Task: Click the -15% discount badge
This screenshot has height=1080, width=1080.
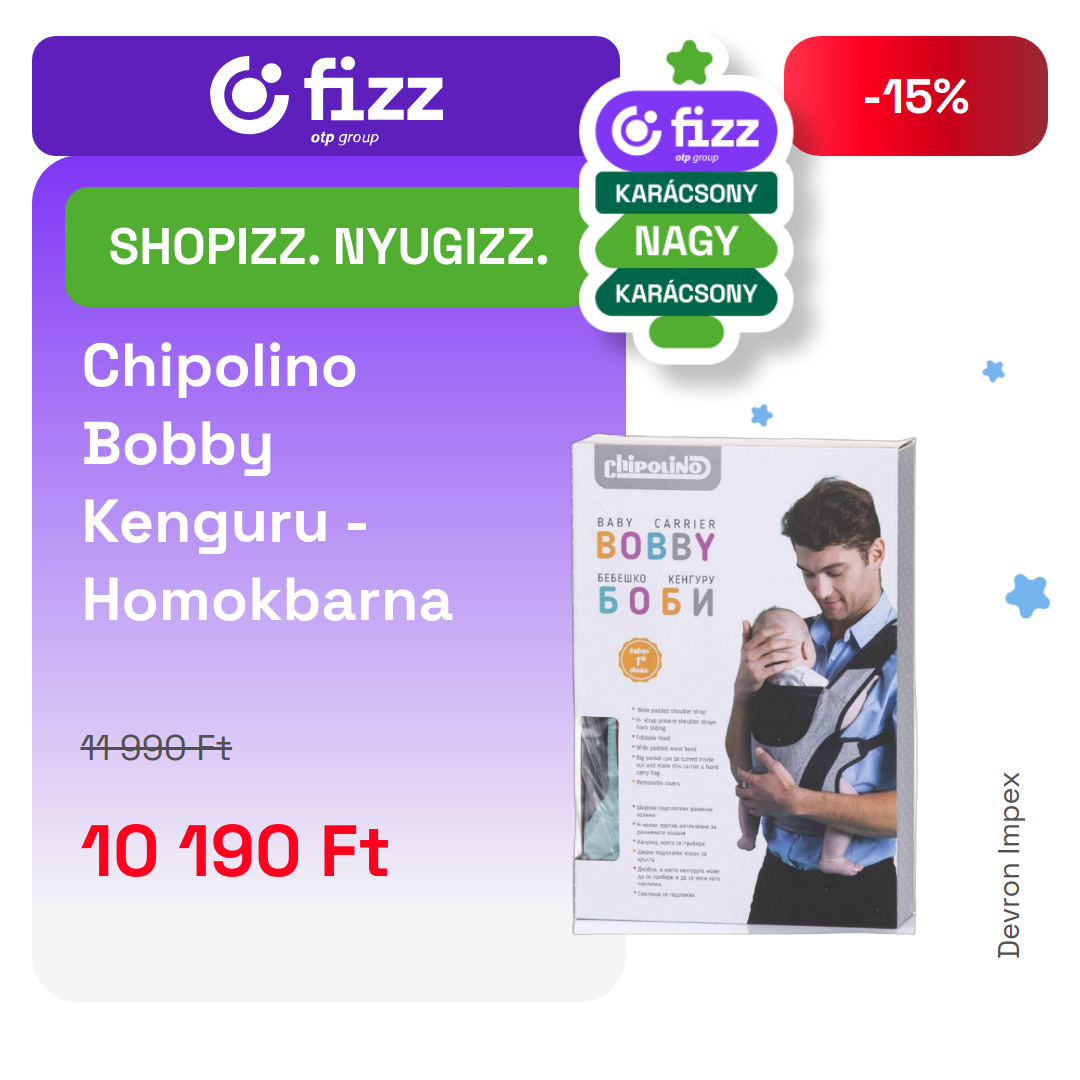Action: coord(915,96)
